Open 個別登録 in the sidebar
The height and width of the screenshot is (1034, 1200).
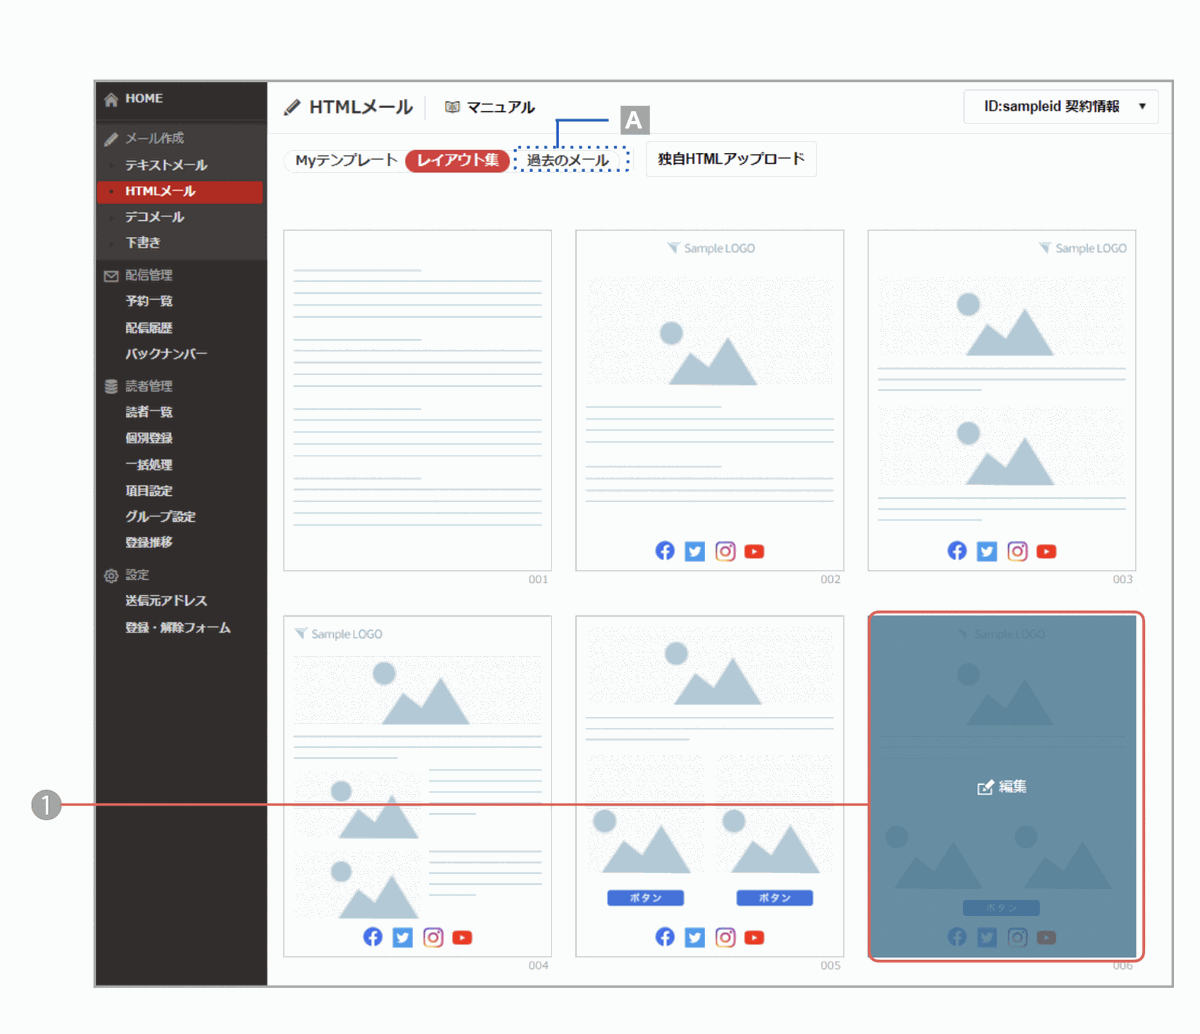149,438
